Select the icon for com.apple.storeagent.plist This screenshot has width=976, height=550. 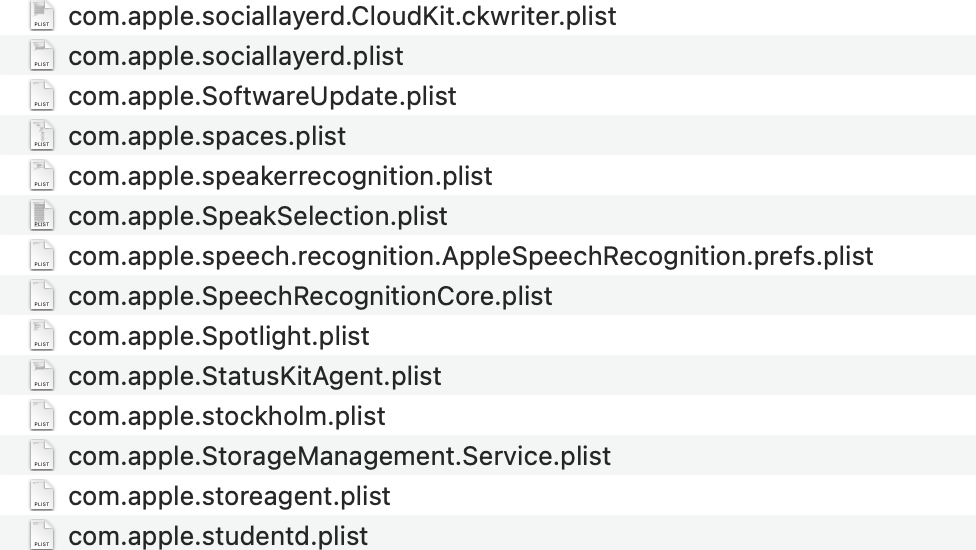(42, 495)
